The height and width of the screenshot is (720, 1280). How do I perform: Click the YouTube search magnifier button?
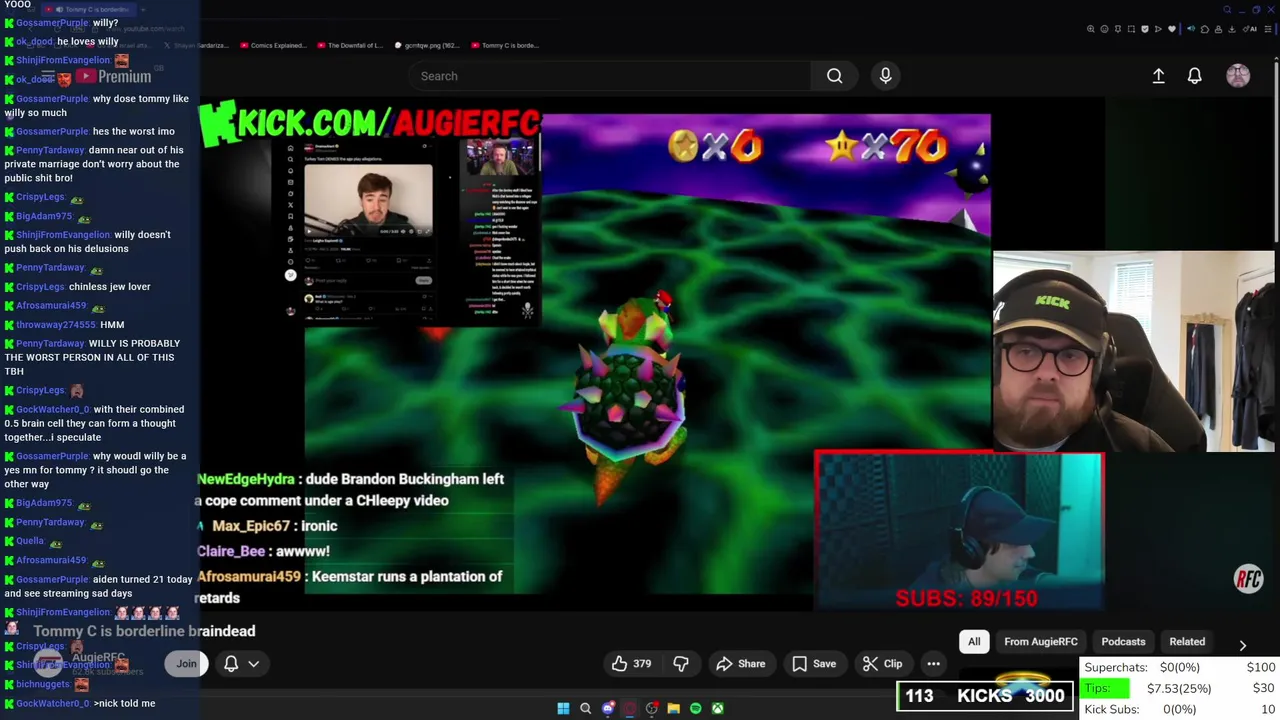(834, 76)
